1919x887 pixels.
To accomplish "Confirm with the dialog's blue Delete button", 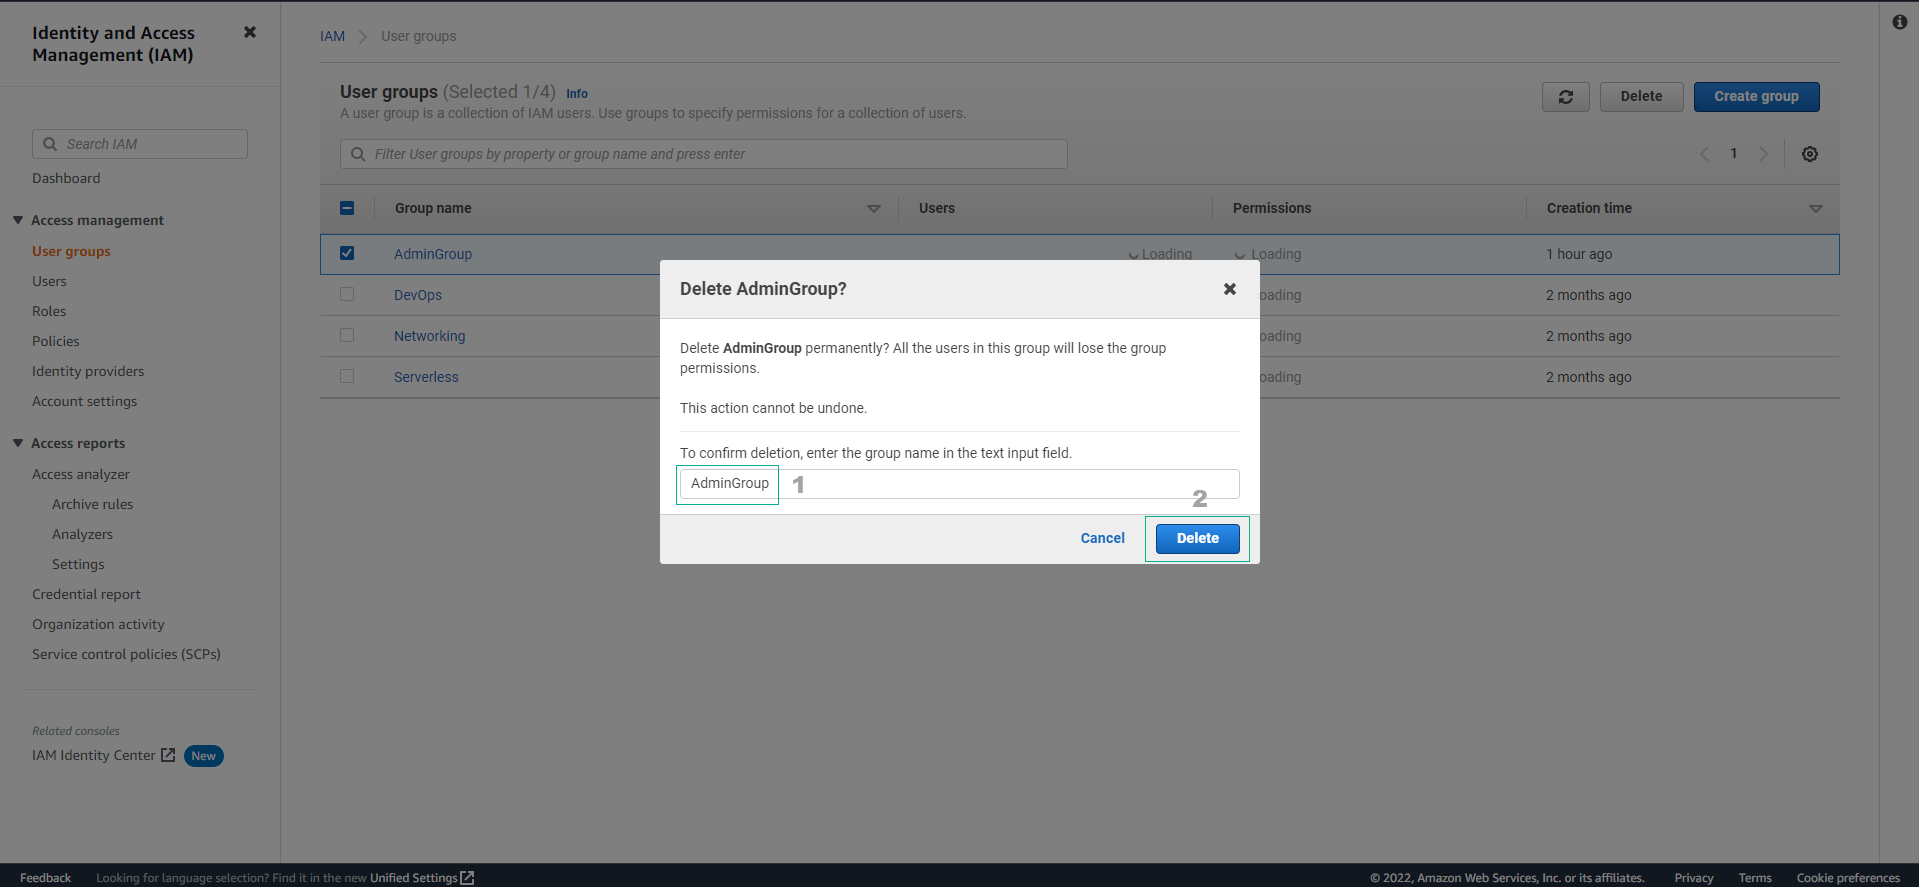I will [1198, 539].
